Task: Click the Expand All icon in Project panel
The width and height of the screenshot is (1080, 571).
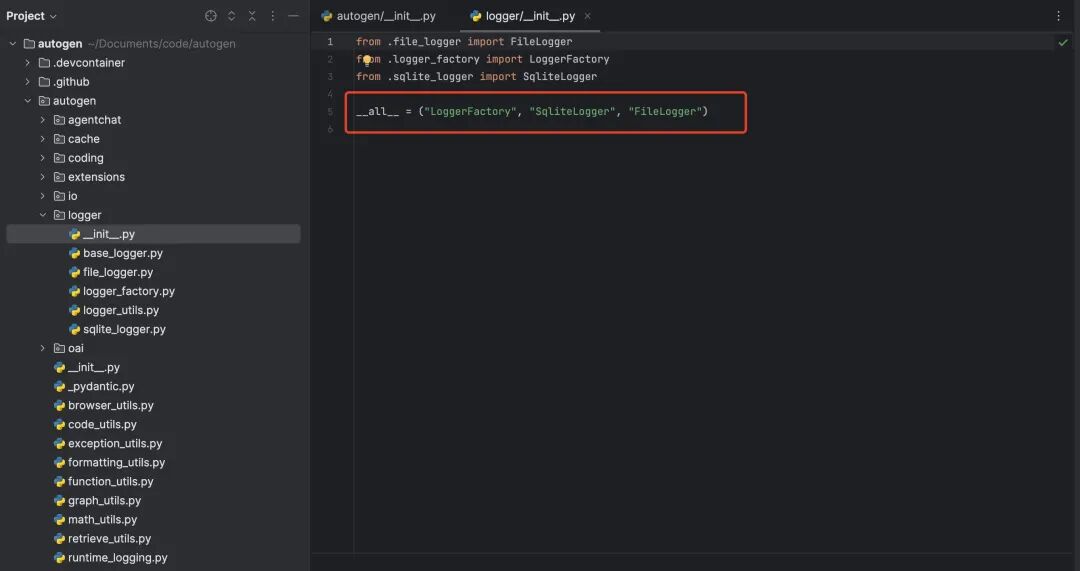Action: (232, 16)
